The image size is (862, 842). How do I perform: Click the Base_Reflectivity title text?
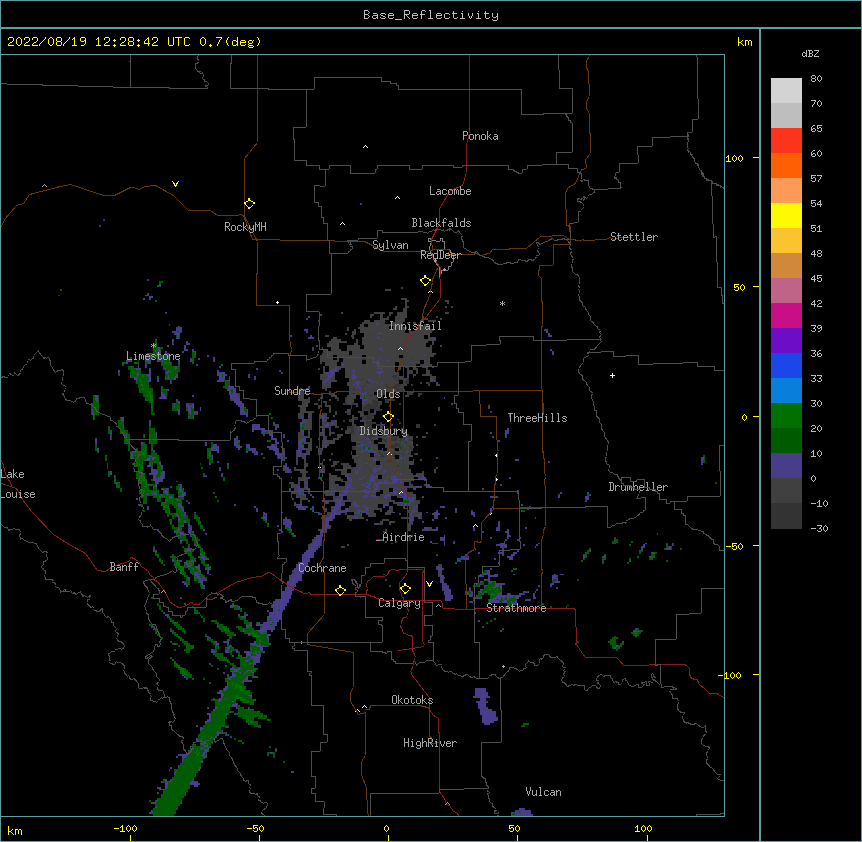click(431, 15)
